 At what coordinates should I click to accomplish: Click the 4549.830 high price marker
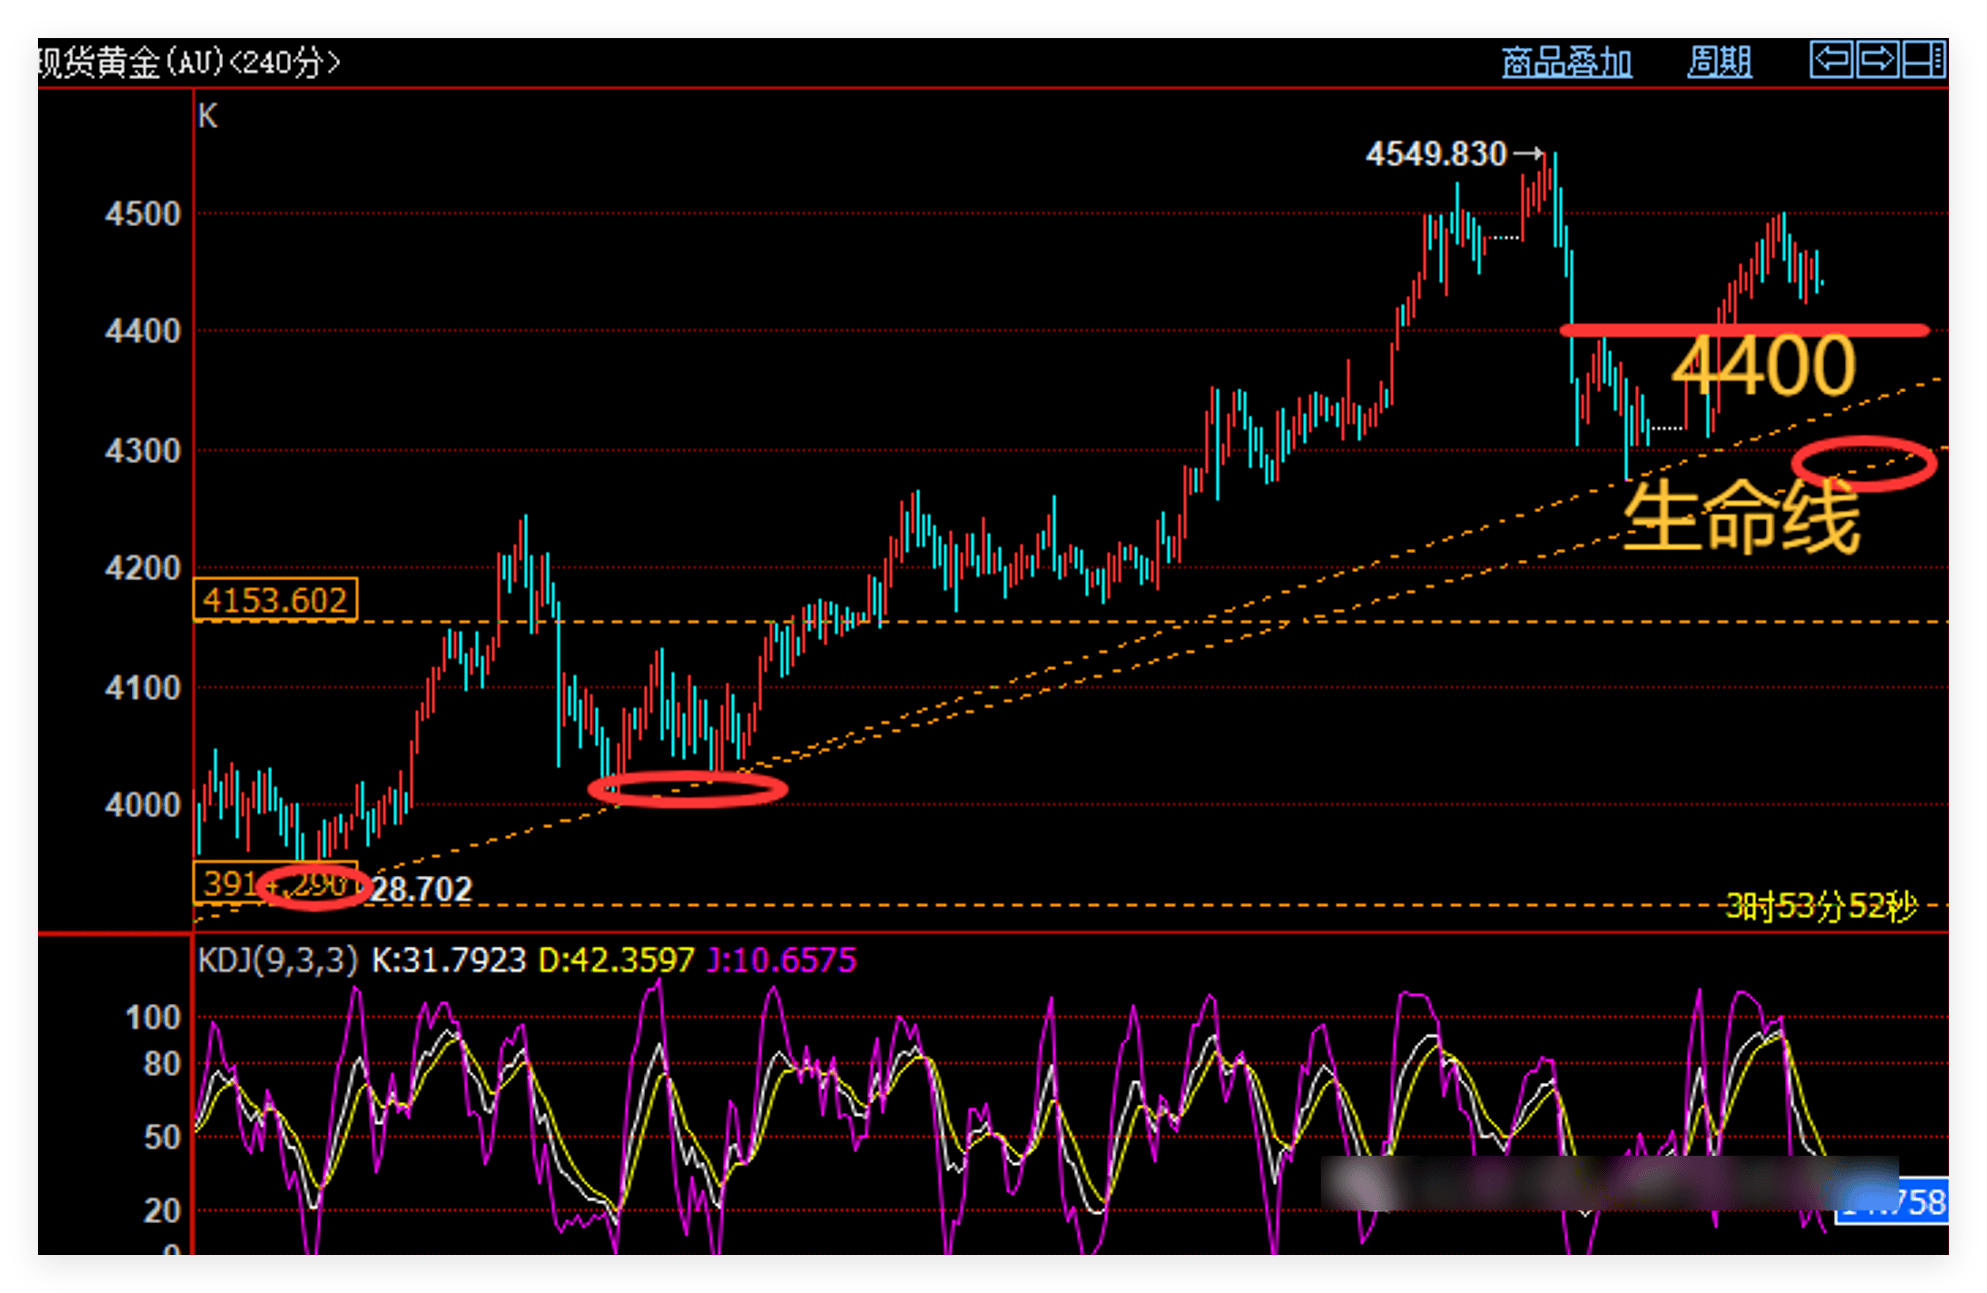(x=1437, y=154)
